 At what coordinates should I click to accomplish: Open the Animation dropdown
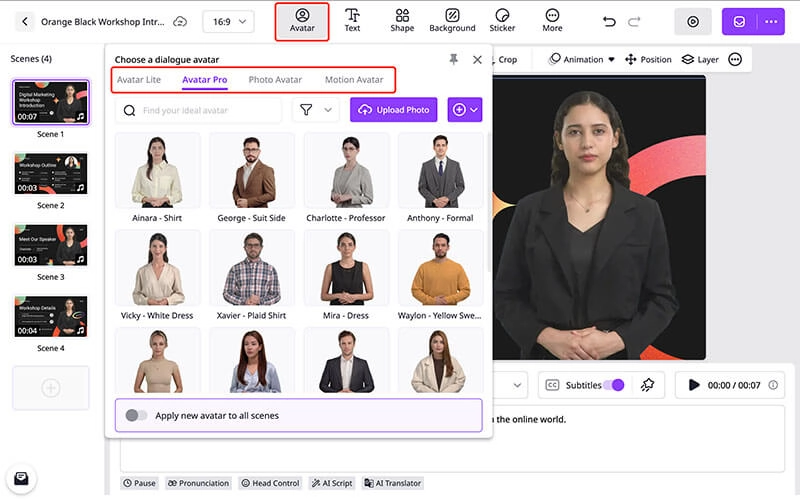582,60
